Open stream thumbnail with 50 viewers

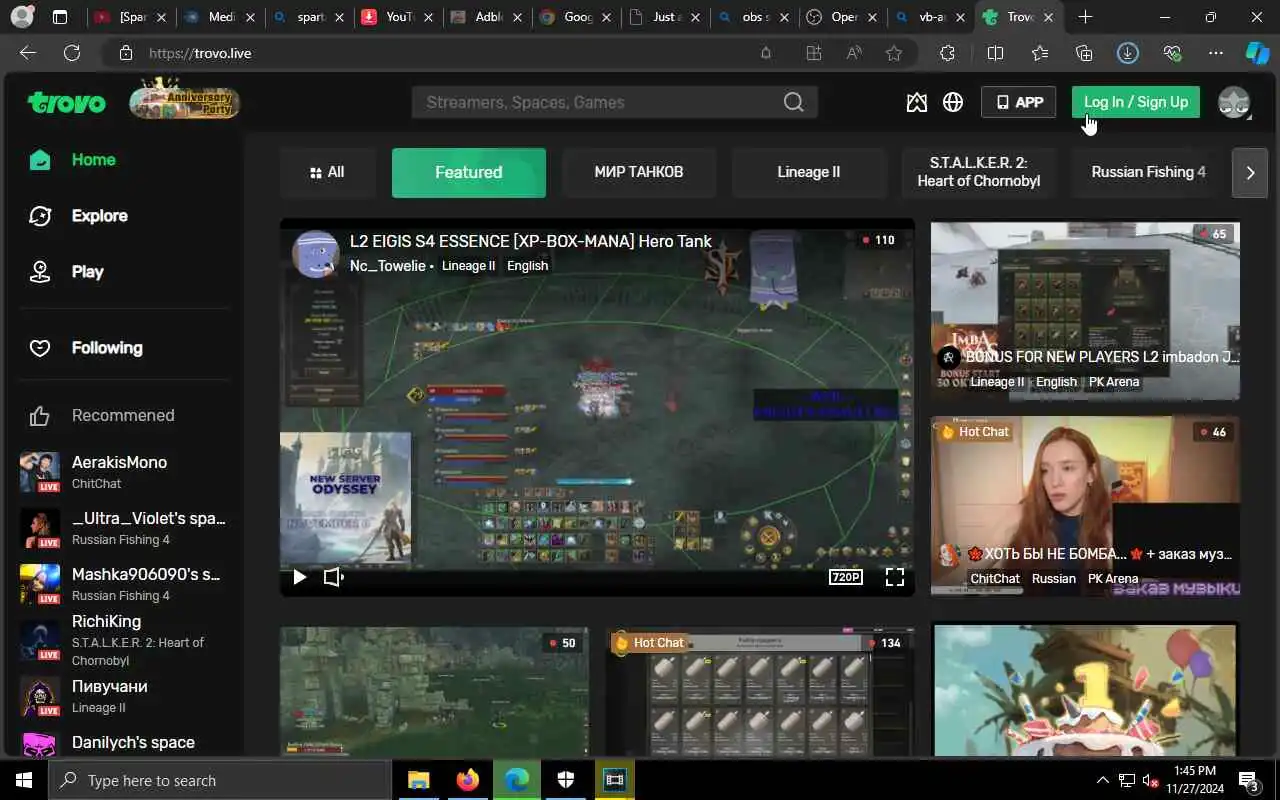(434, 691)
